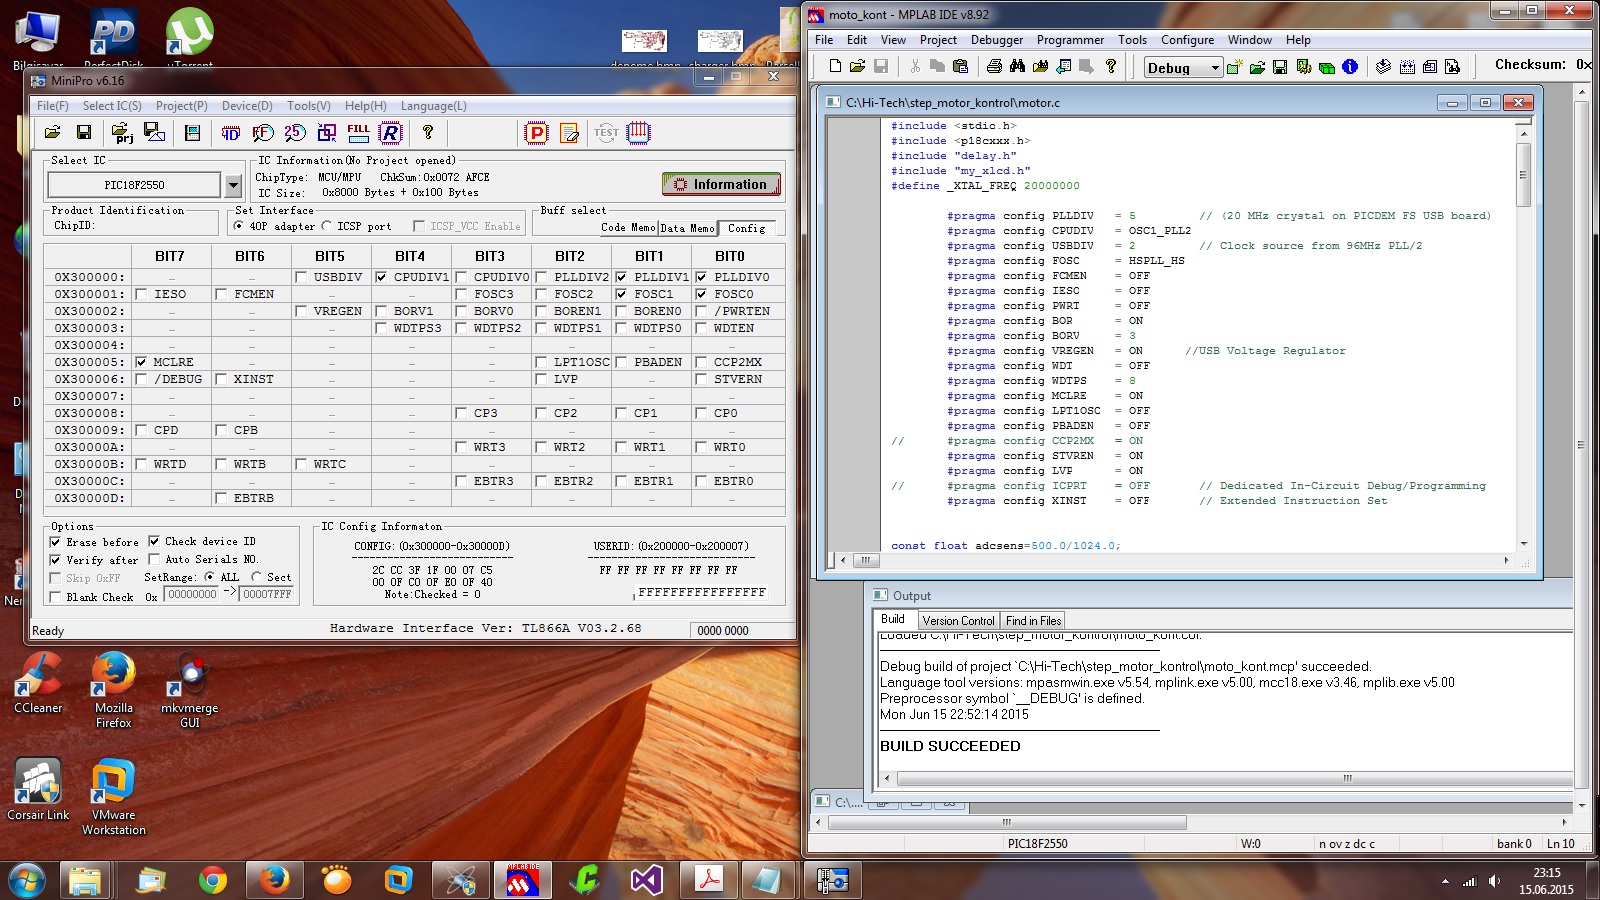Open CCleaner desktop shortcut
The width and height of the screenshot is (1600, 900).
coord(38,682)
